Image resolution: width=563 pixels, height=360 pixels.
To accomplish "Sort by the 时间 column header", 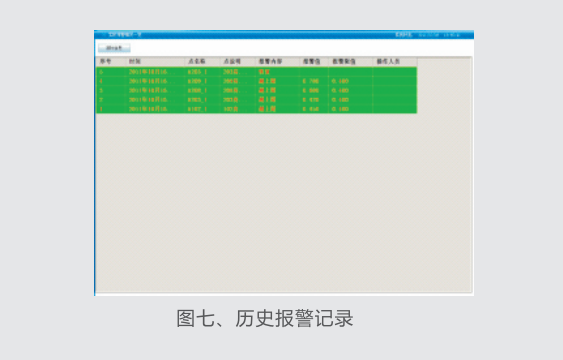I will point(155,62).
